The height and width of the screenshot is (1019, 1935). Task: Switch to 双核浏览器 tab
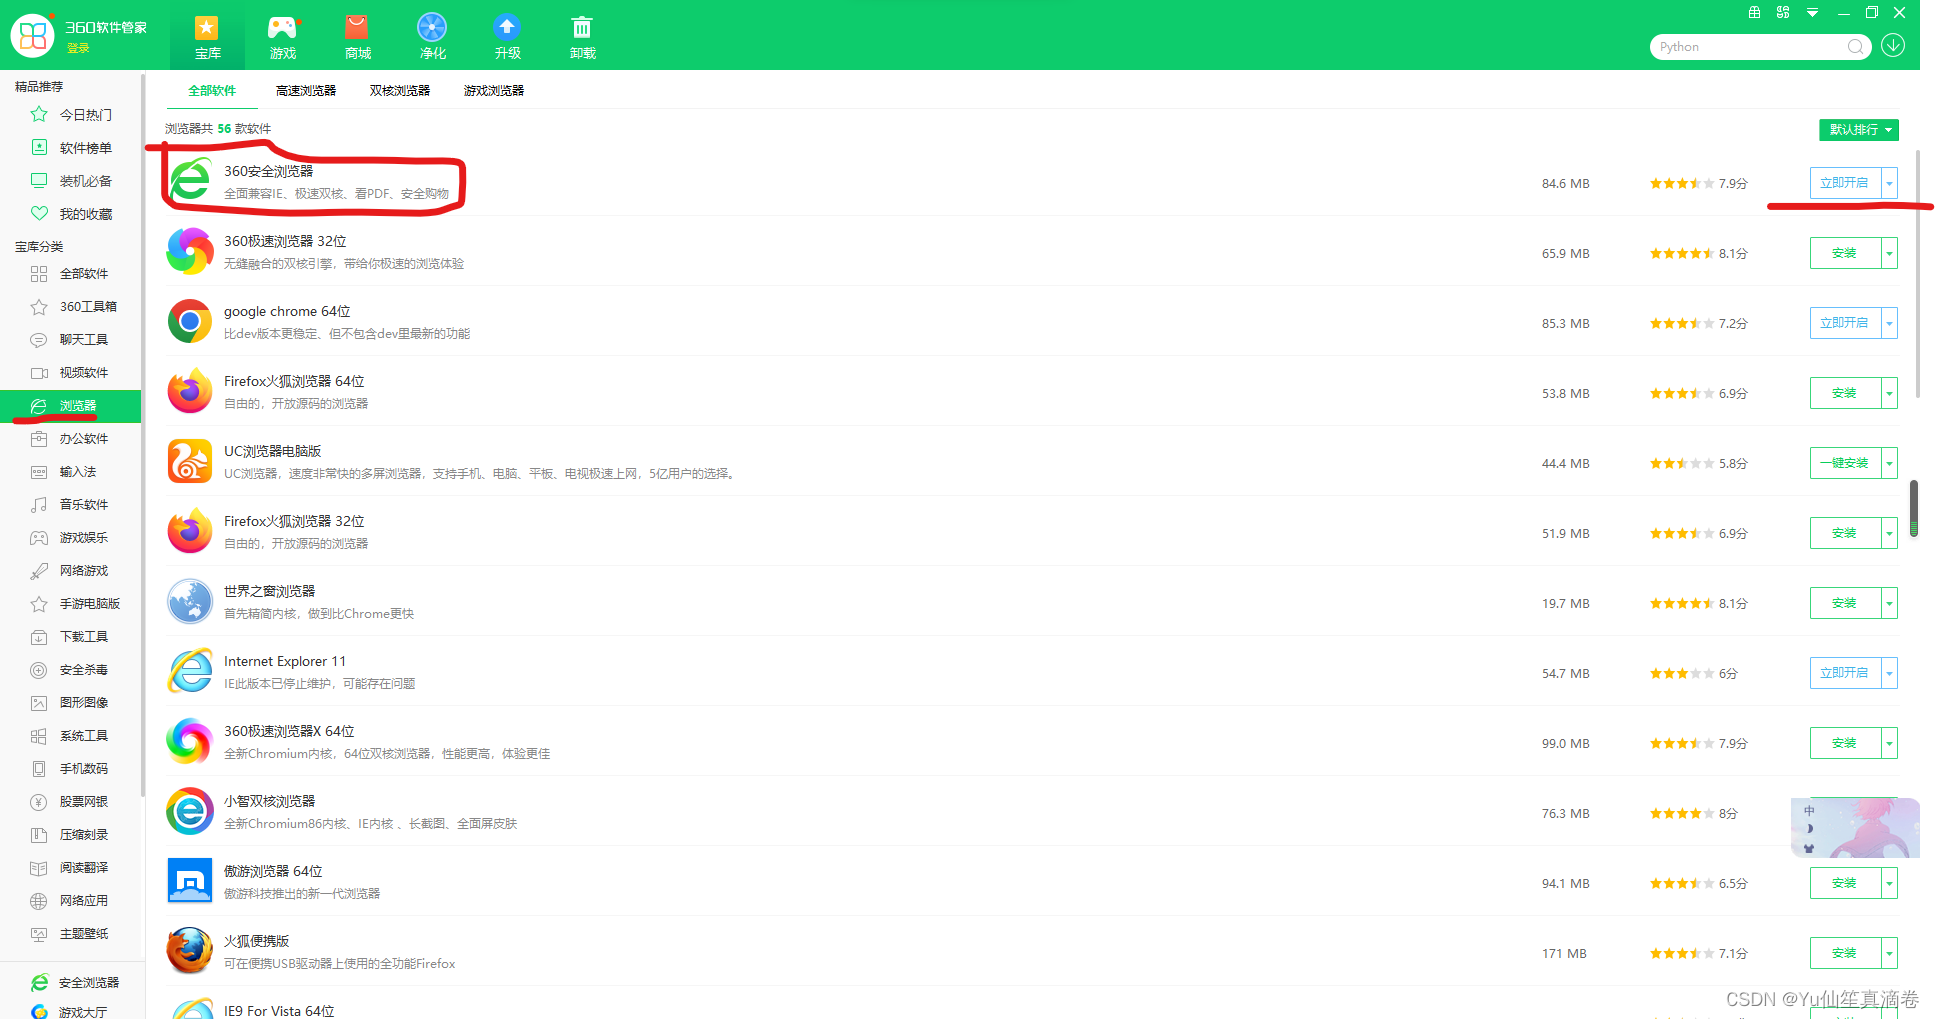click(x=400, y=91)
